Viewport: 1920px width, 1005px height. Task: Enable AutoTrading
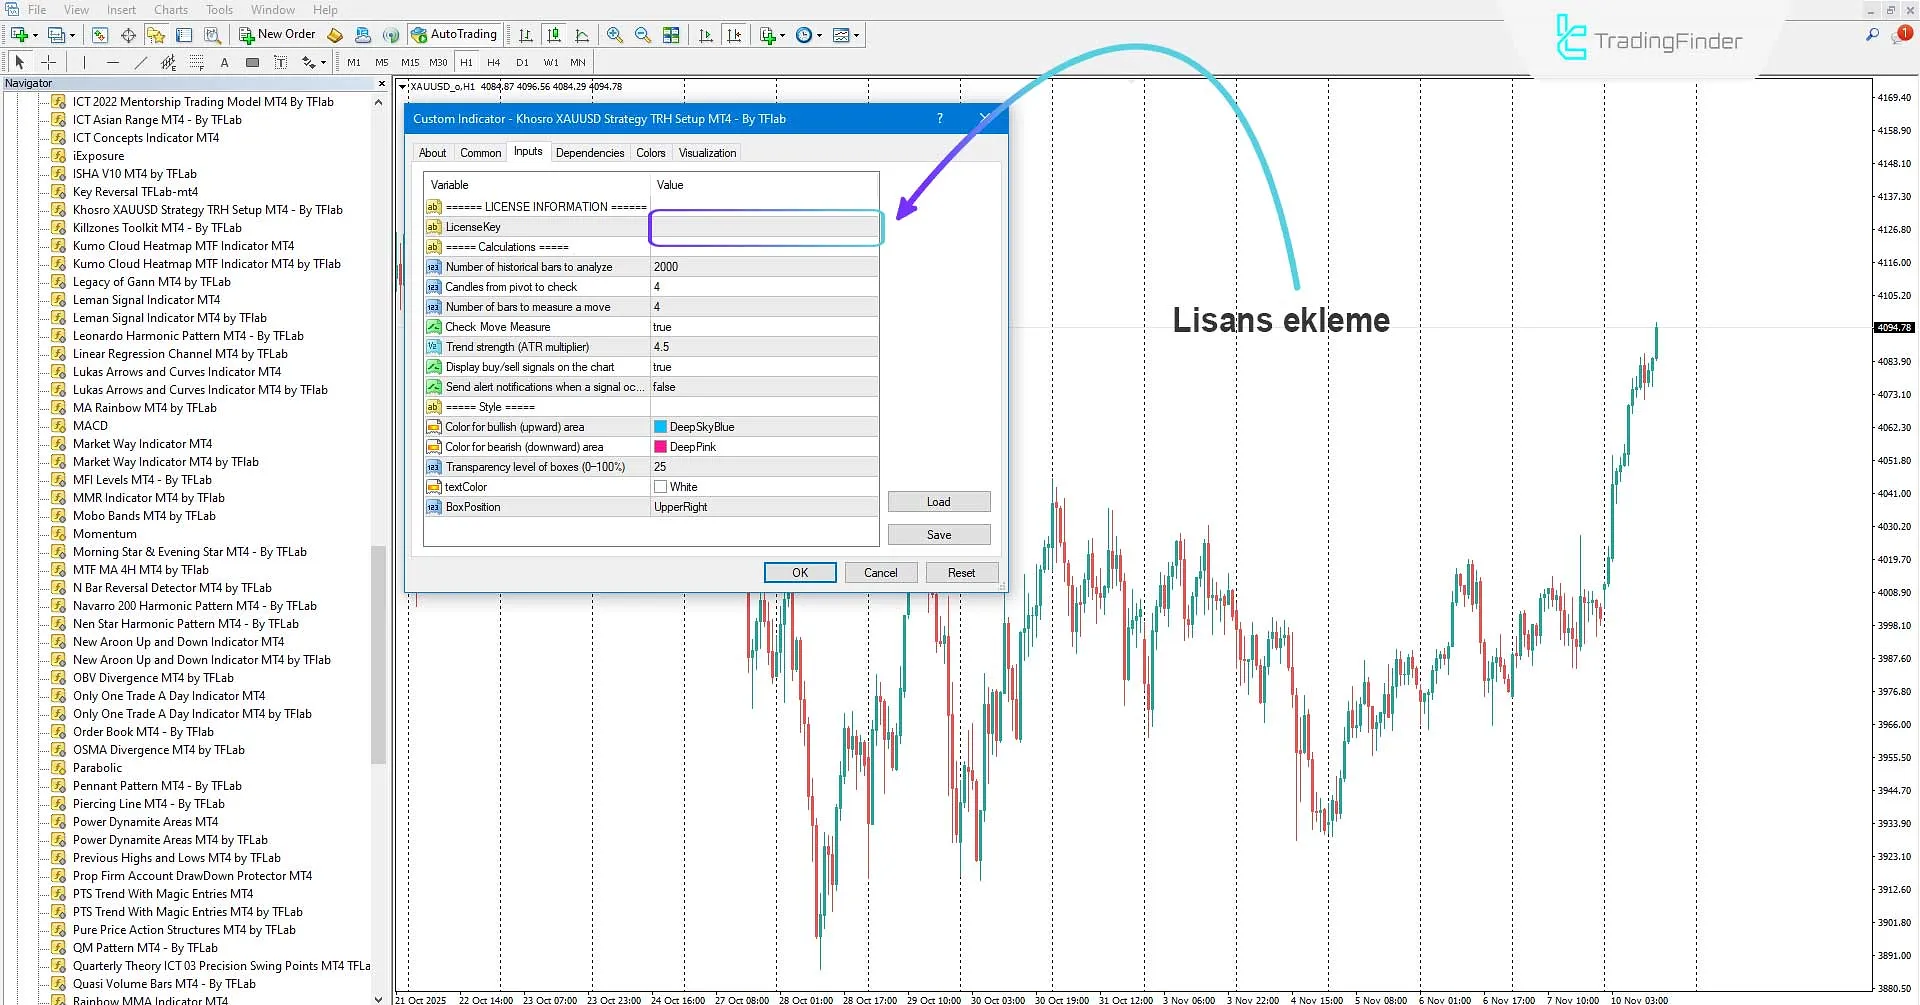(x=455, y=34)
